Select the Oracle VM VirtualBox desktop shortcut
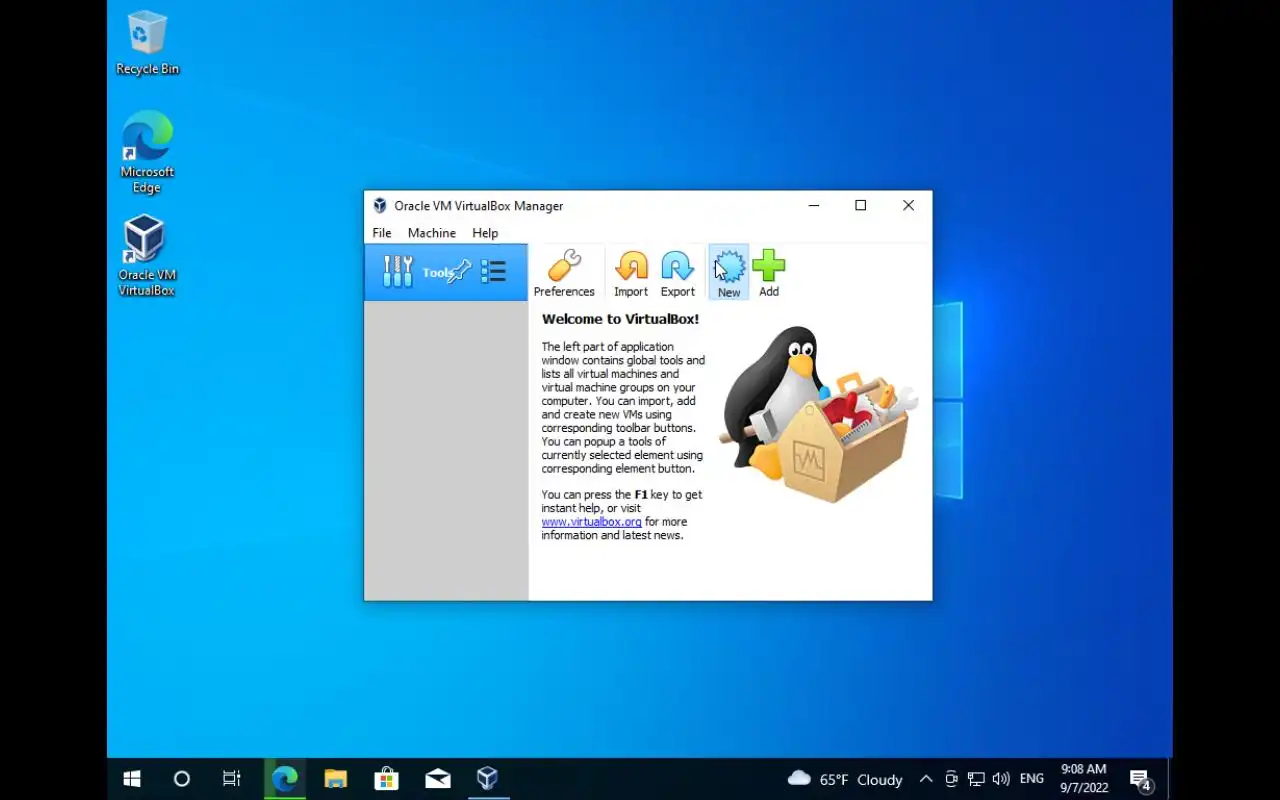 point(147,256)
